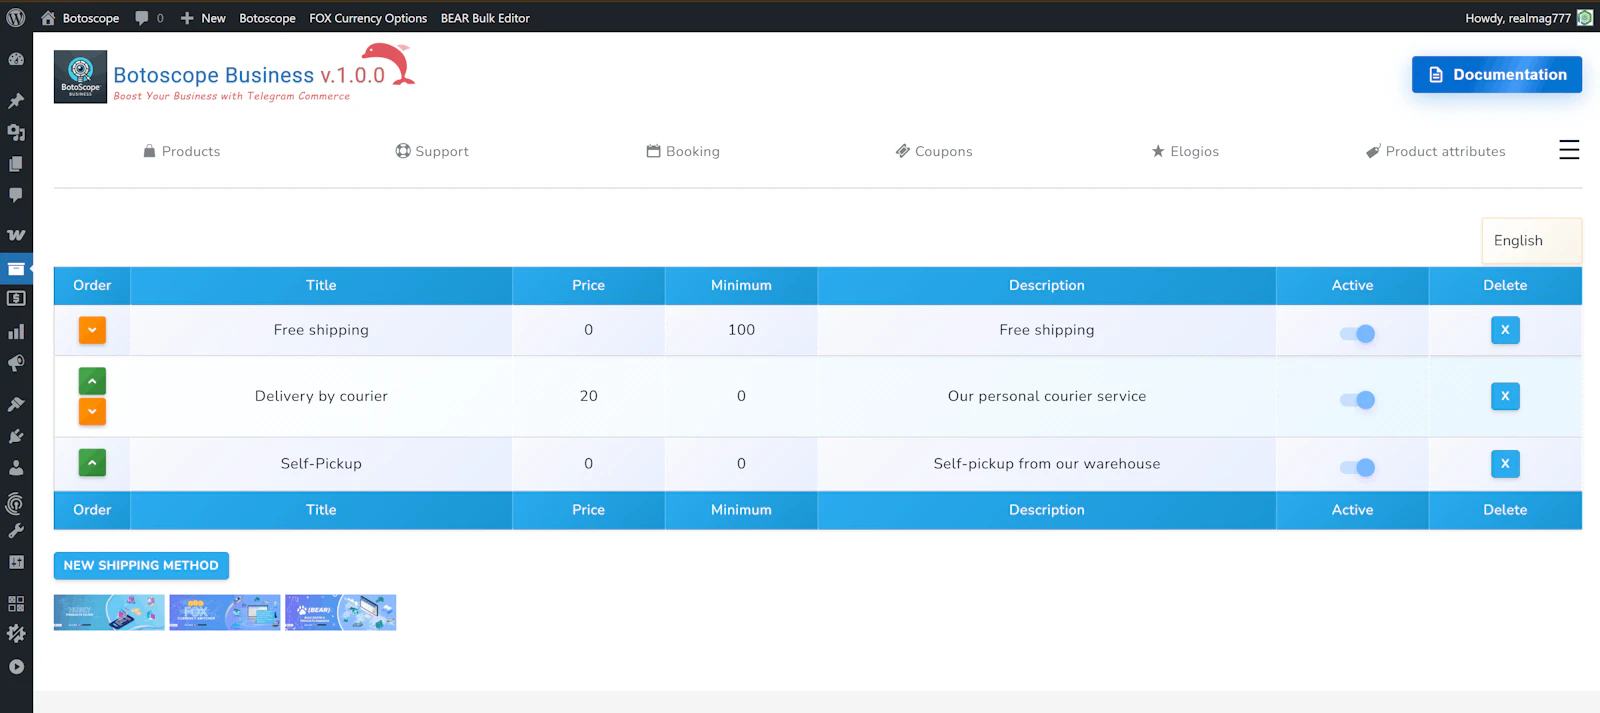Open the Tools wrench sidebar icon
The width and height of the screenshot is (1600, 713).
(x=16, y=531)
